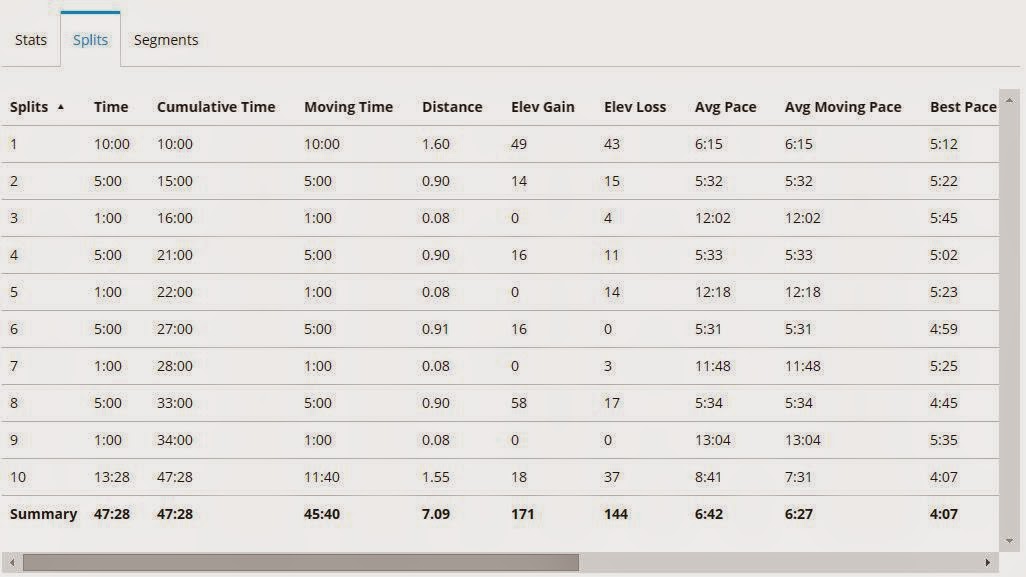Viewport: 1026px width, 577px height.
Task: Select the Splits tab
Action: (x=90, y=40)
